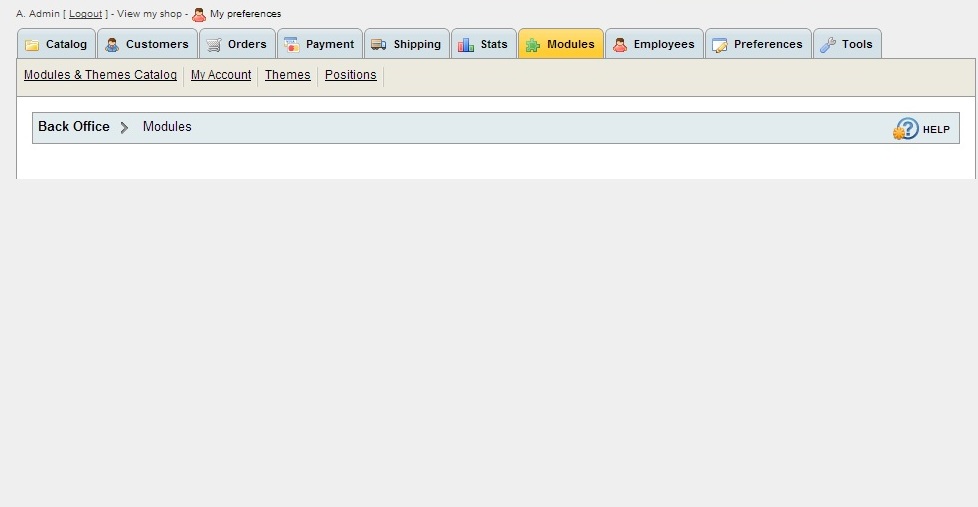Viewport: 978px width, 507px height.
Task: Select the Shipping tab
Action: pyautogui.click(x=407, y=44)
